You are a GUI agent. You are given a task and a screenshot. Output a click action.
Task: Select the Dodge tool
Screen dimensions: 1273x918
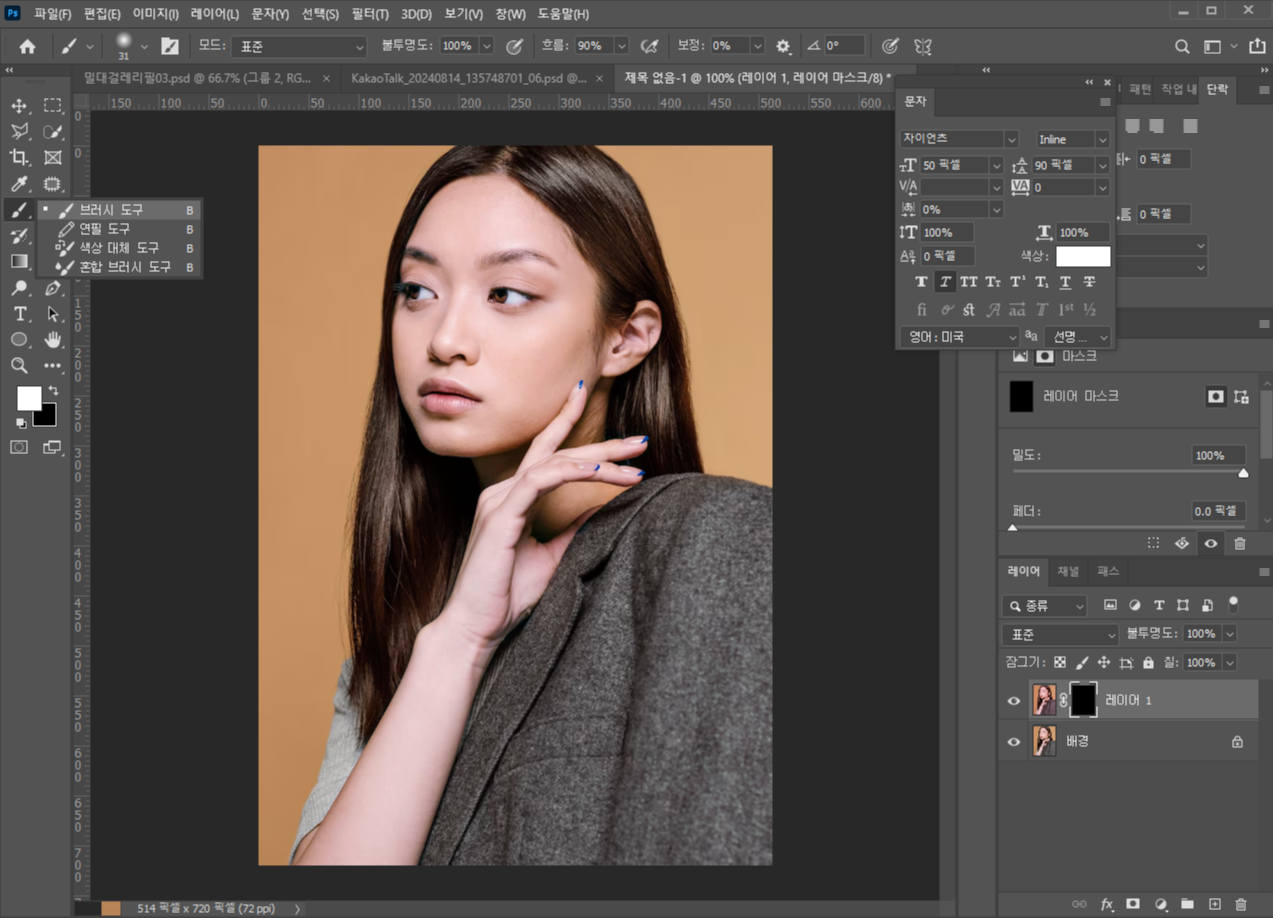tap(19, 288)
